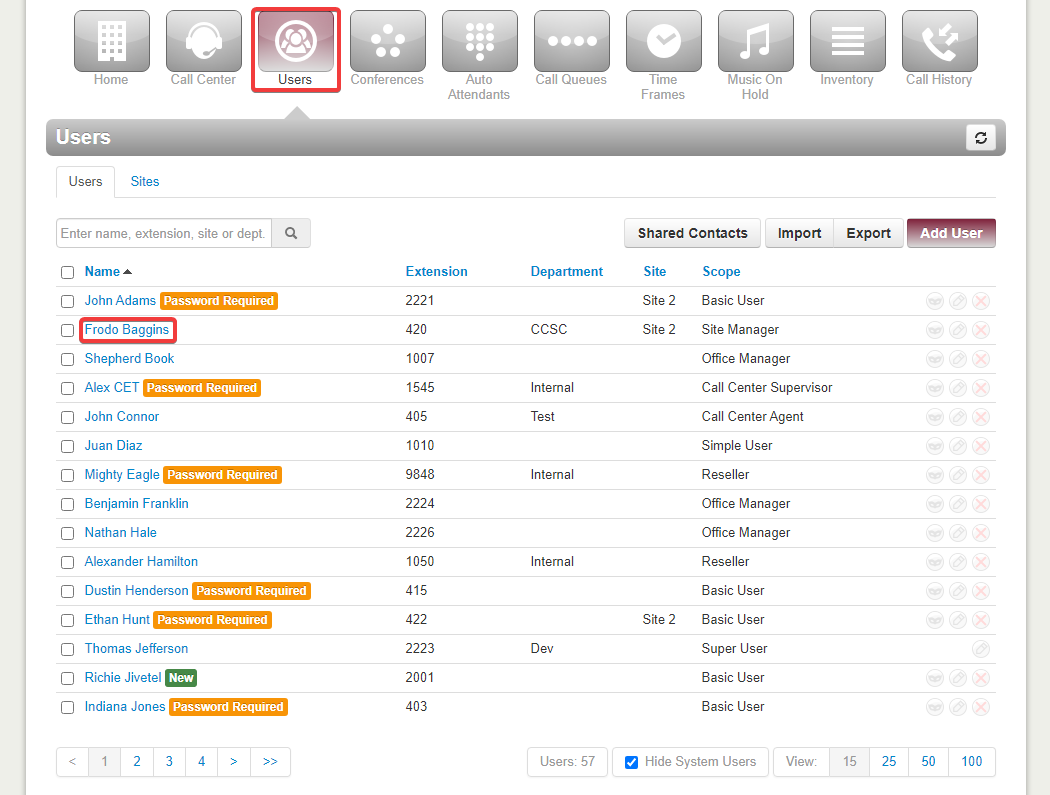Screen dimensions: 1050x795
Task: Open Thomas Jefferson's user profile link
Action: (136, 649)
